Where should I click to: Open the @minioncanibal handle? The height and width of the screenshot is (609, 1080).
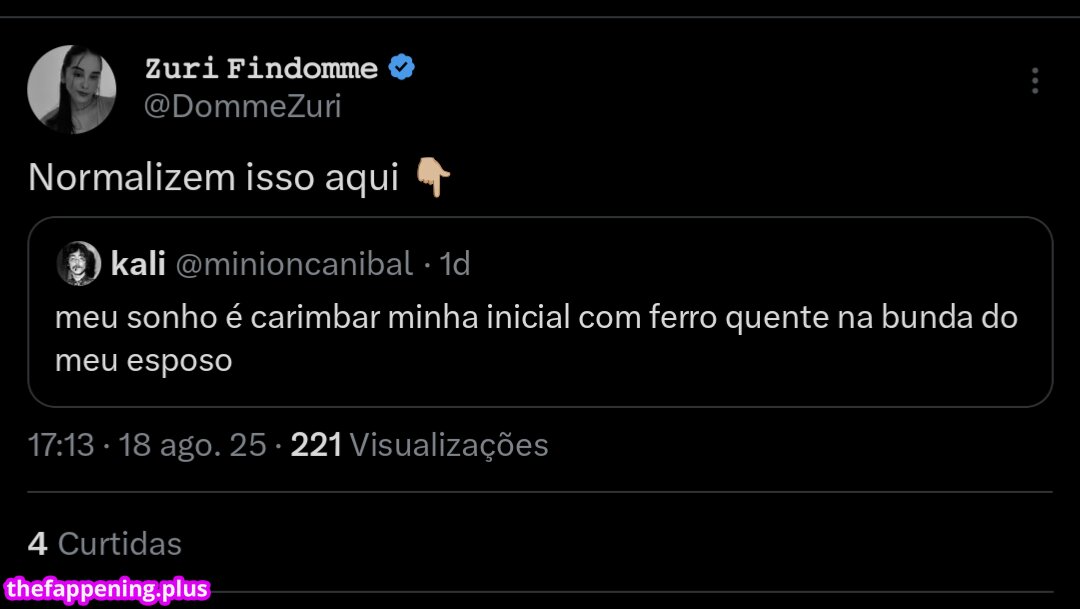tap(294, 264)
